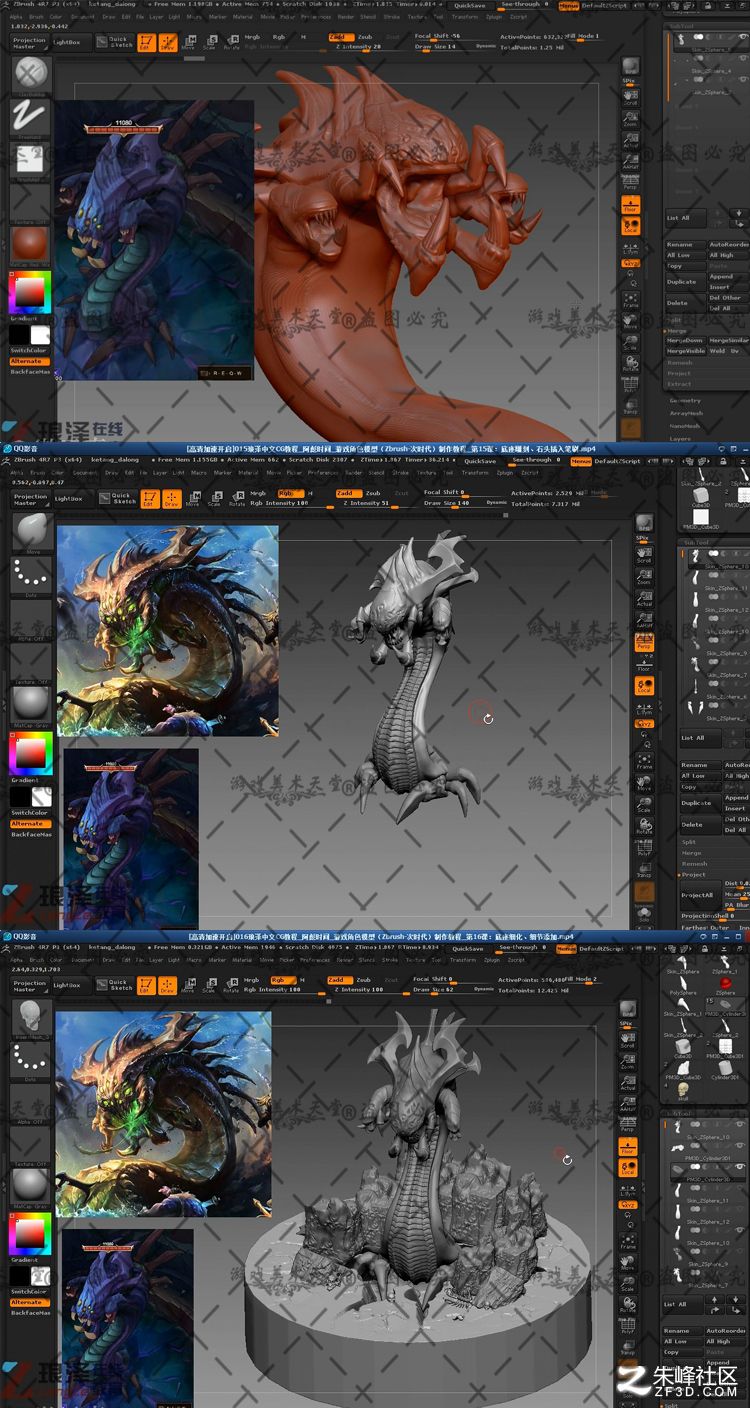The image size is (750, 1408).
Task: Open the stroke type thumbnail in top window
Action: pos(31,120)
